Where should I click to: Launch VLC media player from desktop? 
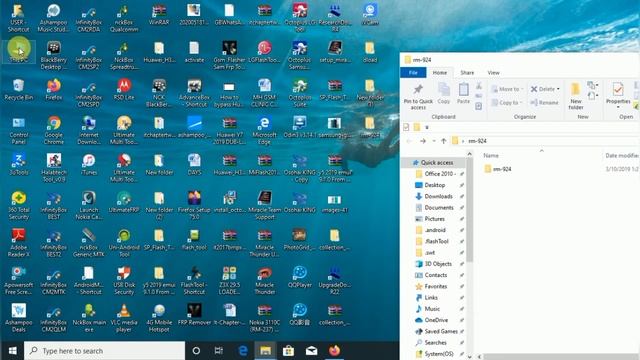pyautogui.click(x=124, y=318)
